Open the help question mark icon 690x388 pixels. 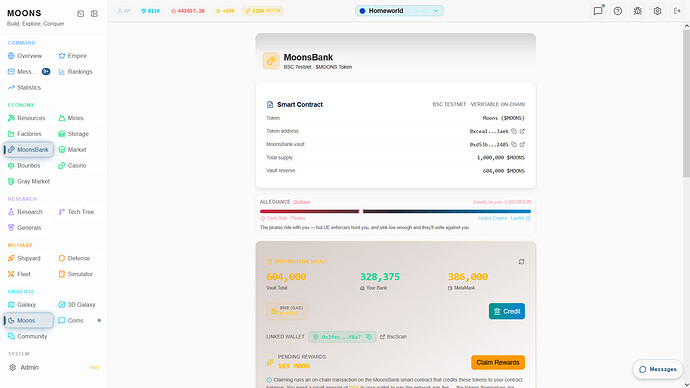pos(618,11)
